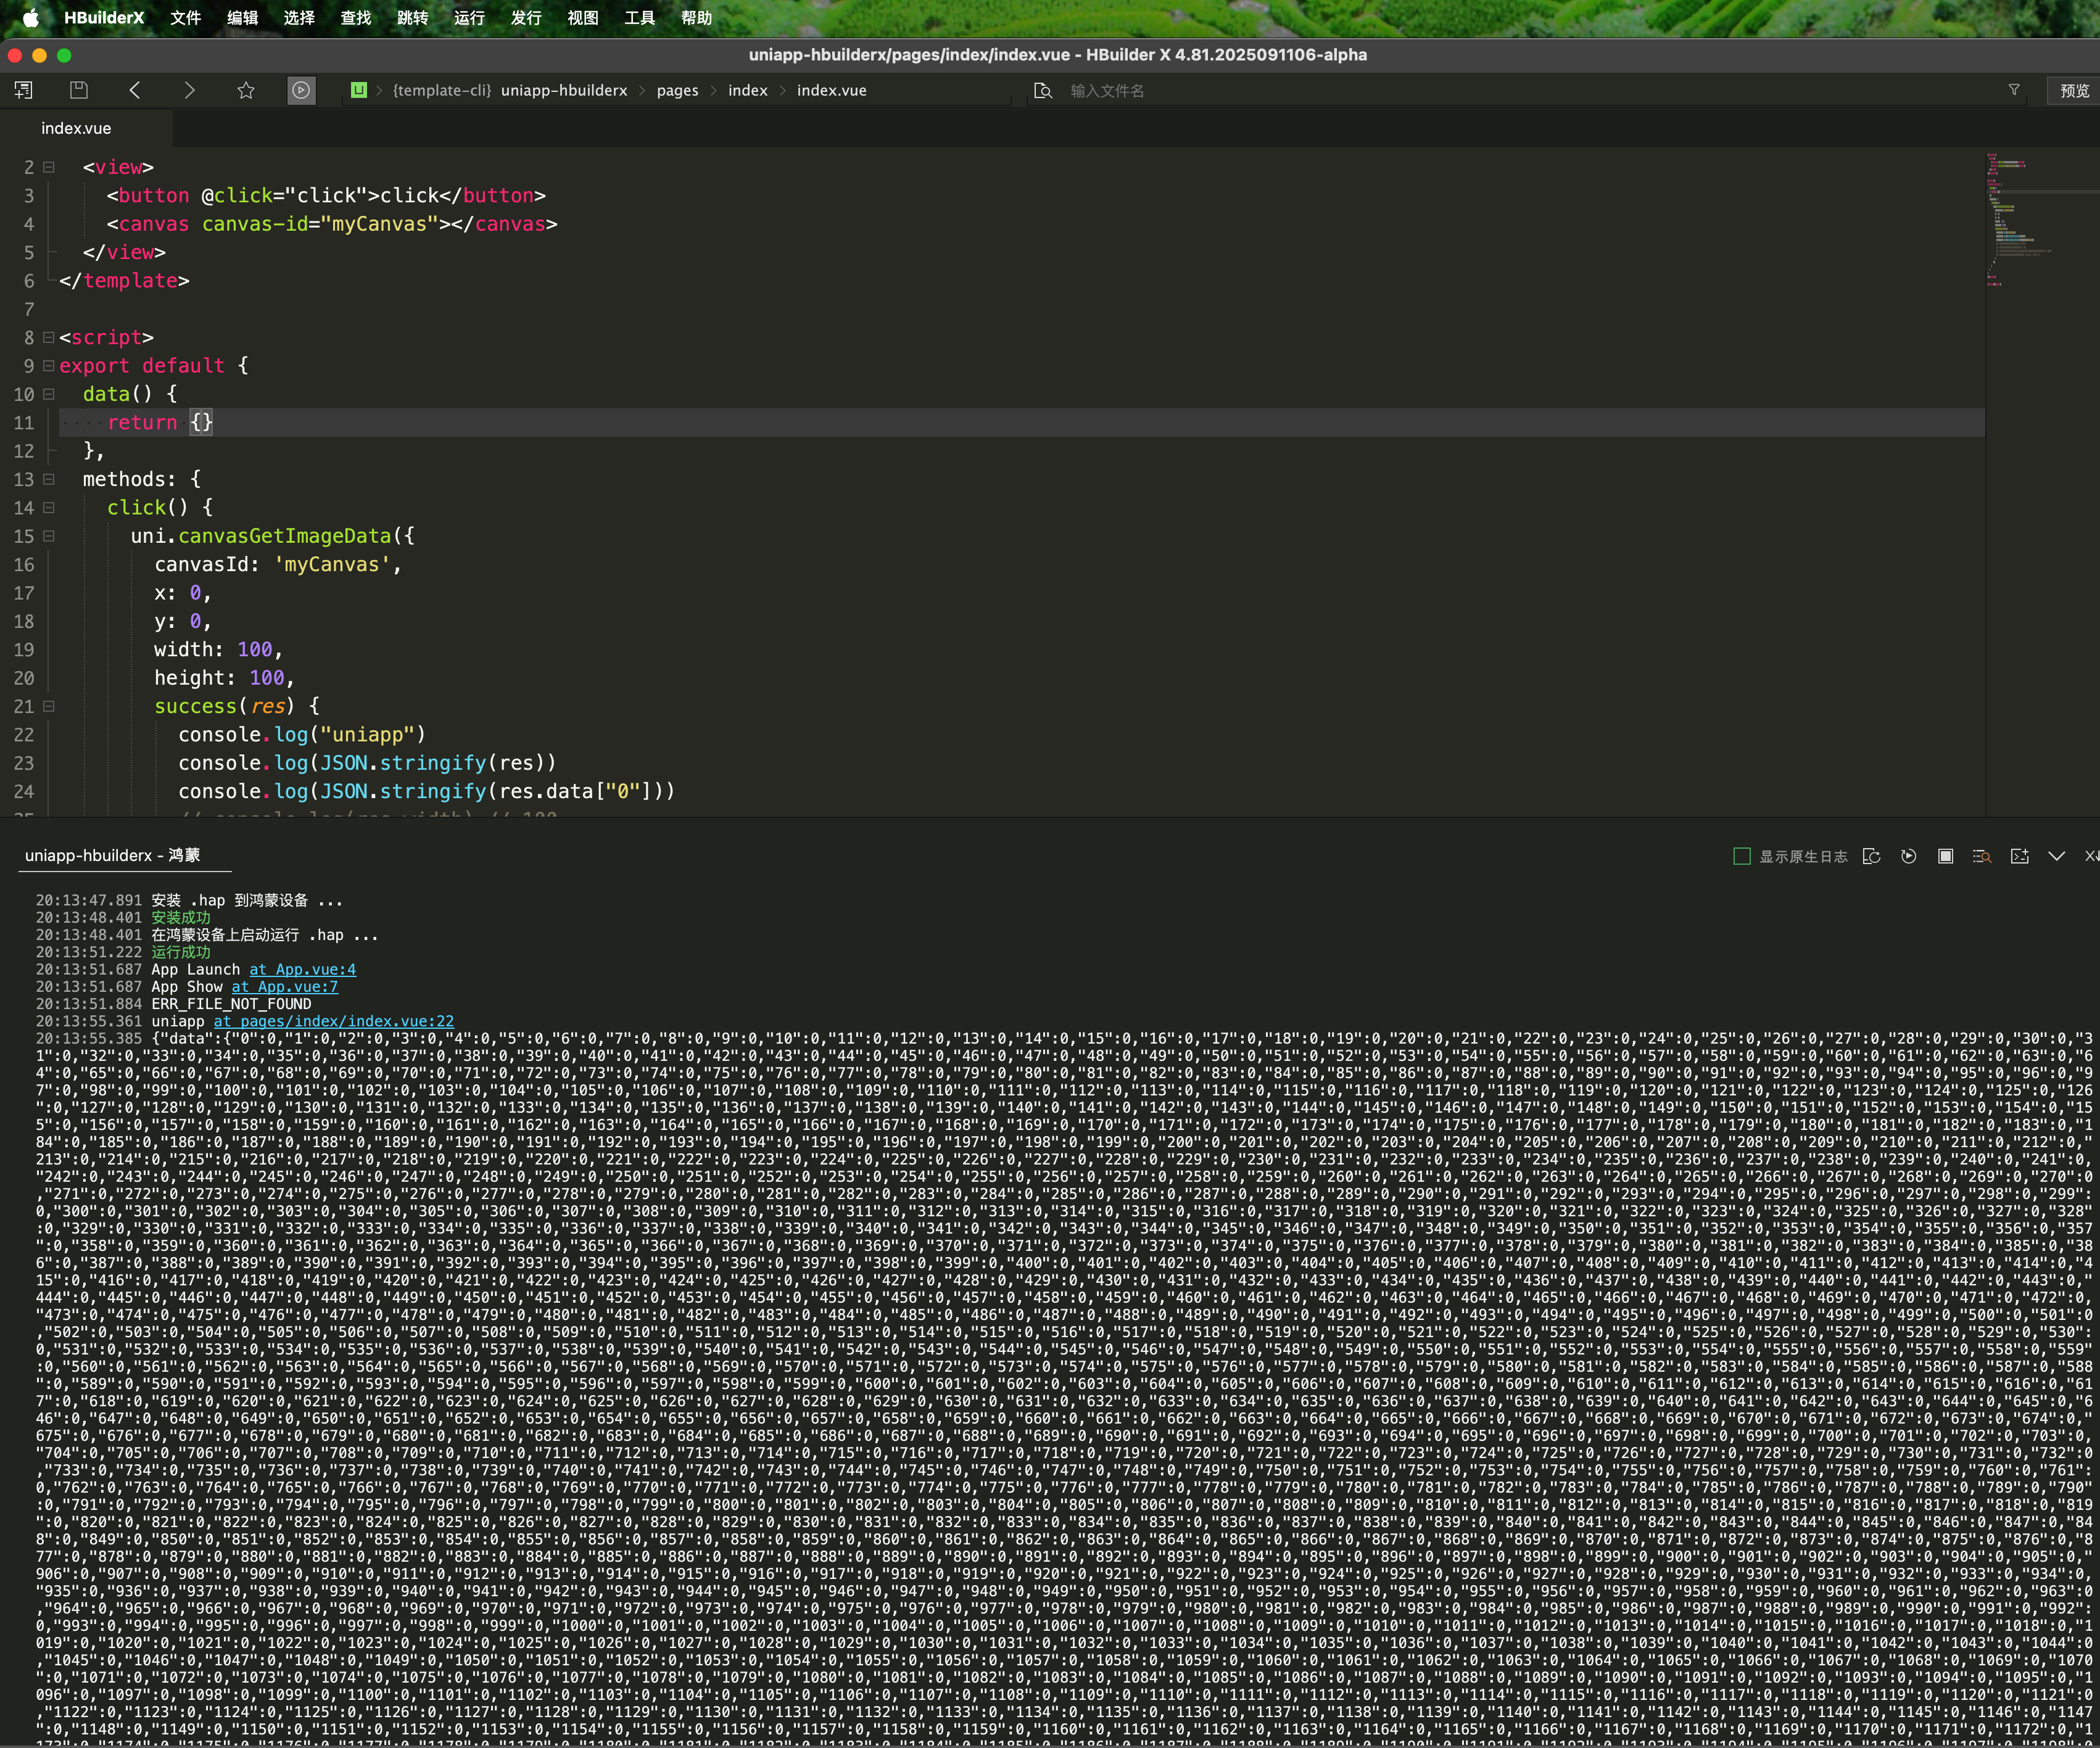This screenshot has height=1748, width=2100.
Task: Collapse the methods fold on line 13
Action: tap(48, 479)
